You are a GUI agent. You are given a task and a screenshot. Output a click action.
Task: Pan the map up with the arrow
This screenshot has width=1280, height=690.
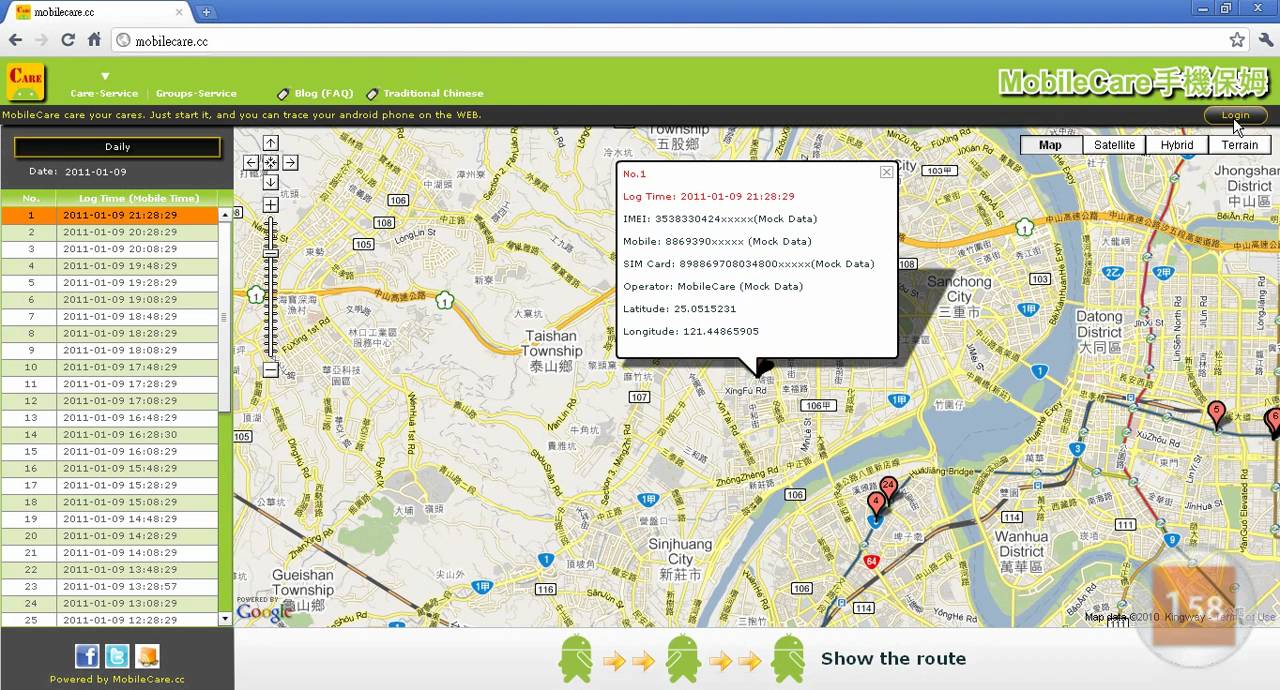(270, 144)
